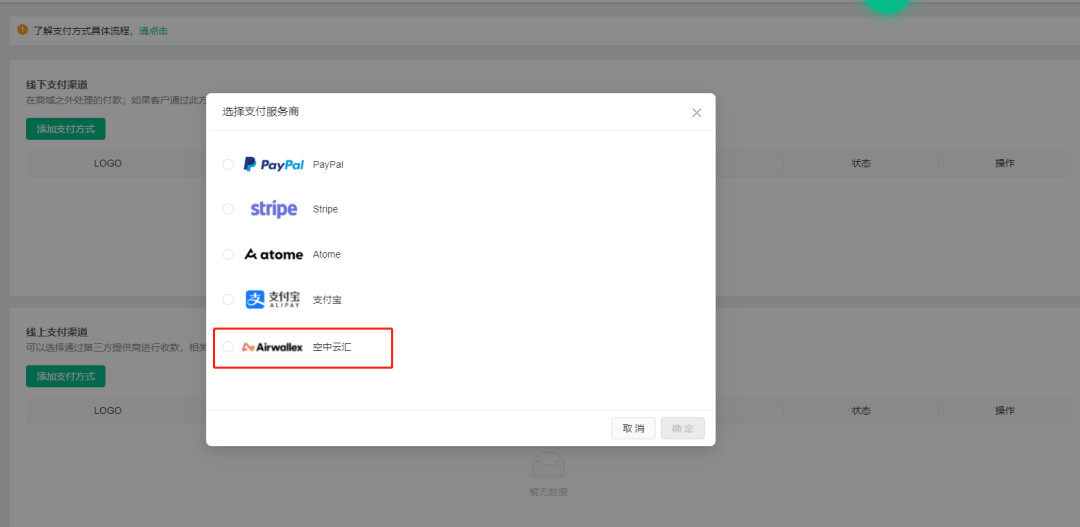This screenshot has height=527, width=1080.
Task: Click the green circle at the top
Action: pyautogui.click(x=887, y=4)
